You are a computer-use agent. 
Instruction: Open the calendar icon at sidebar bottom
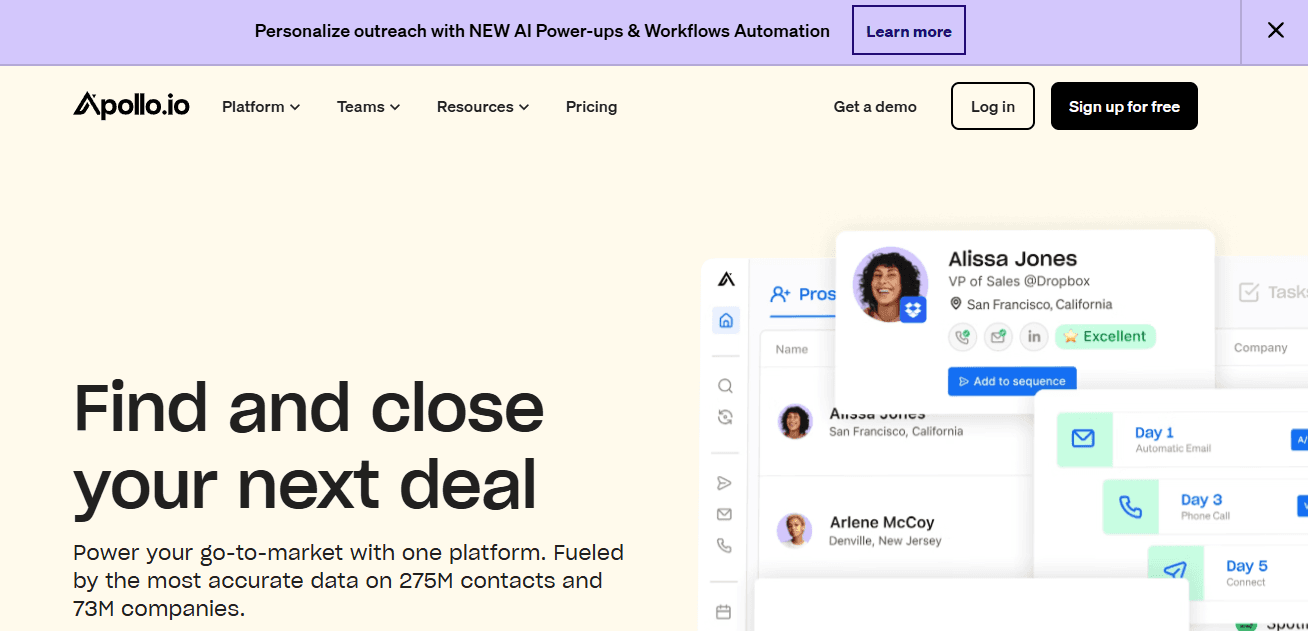(x=725, y=609)
